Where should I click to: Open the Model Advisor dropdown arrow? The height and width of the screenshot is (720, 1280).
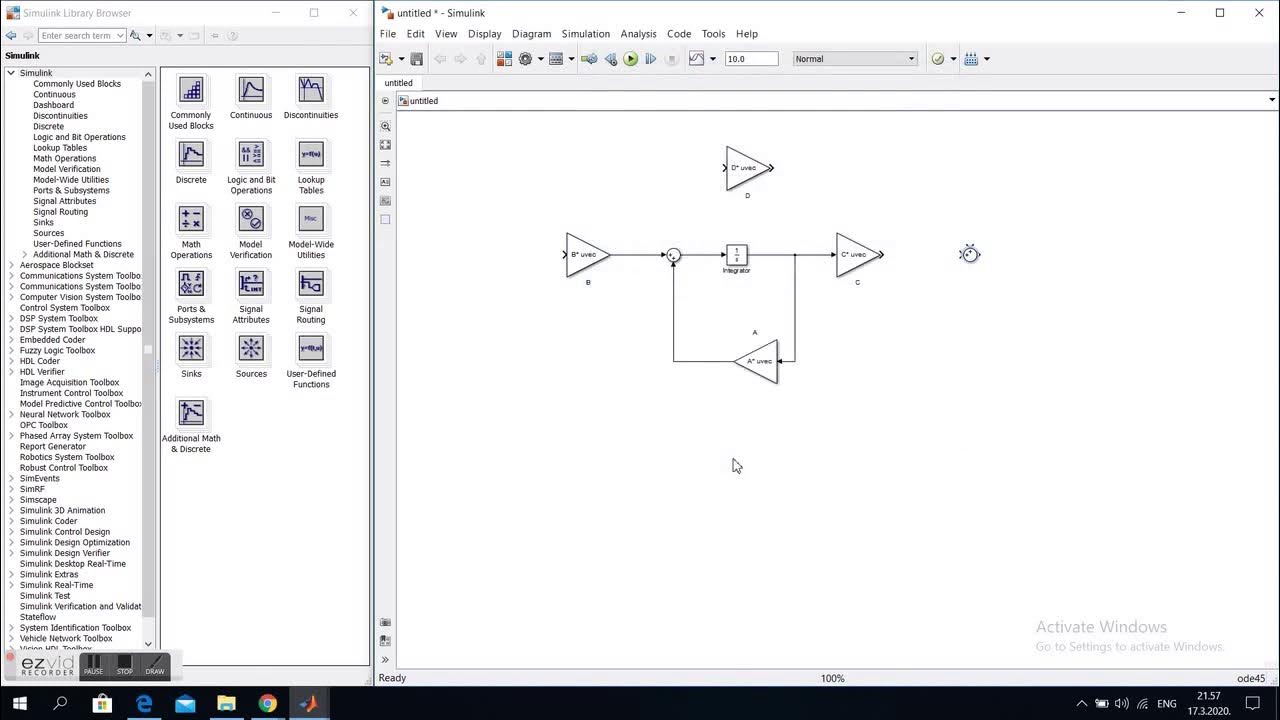tap(953, 59)
